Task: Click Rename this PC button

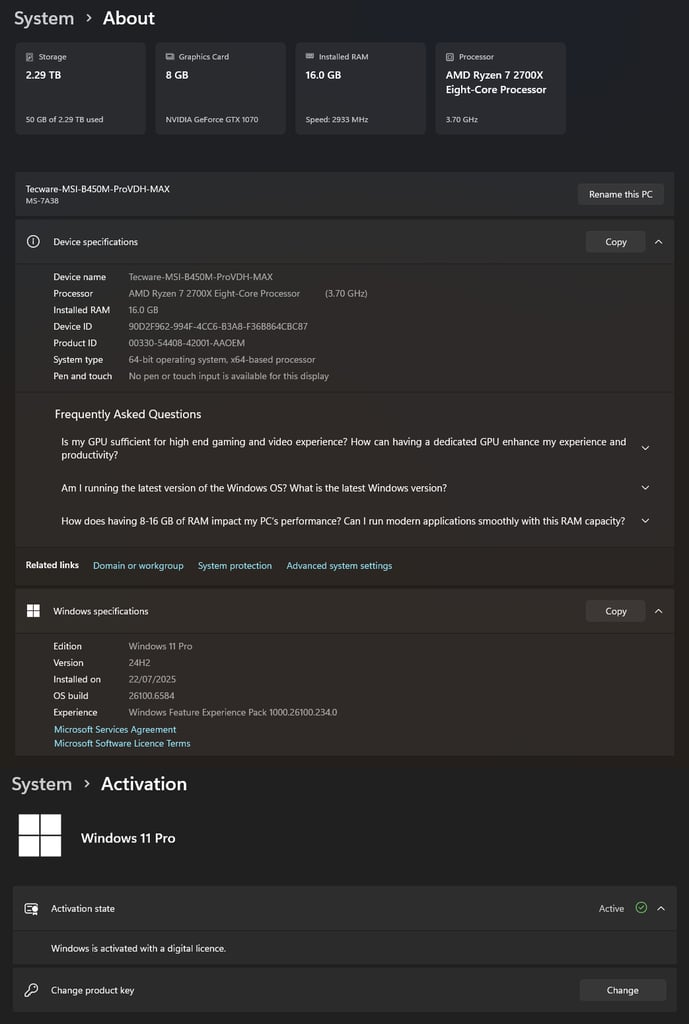Action: (620, 194)
